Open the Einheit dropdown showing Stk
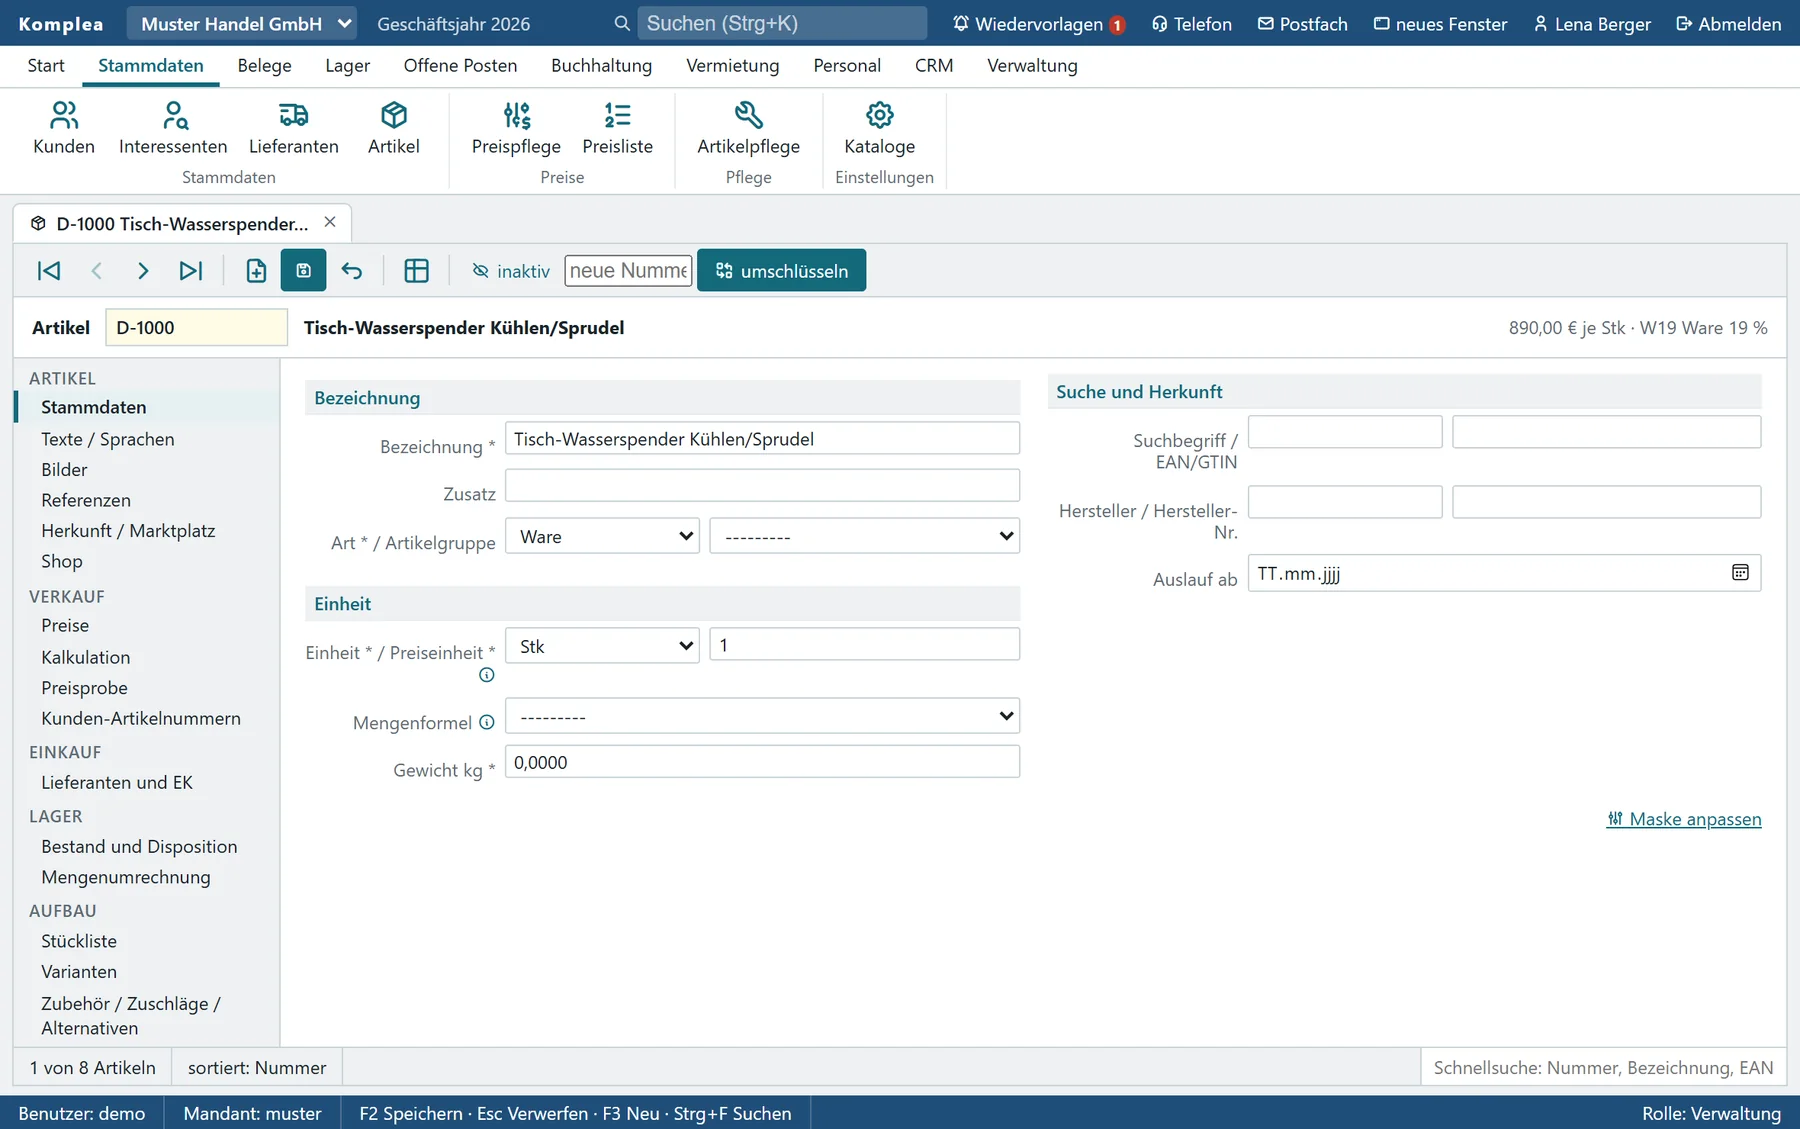The height and width of the screenshot is (1129, 1800). [x=602, y=646]
